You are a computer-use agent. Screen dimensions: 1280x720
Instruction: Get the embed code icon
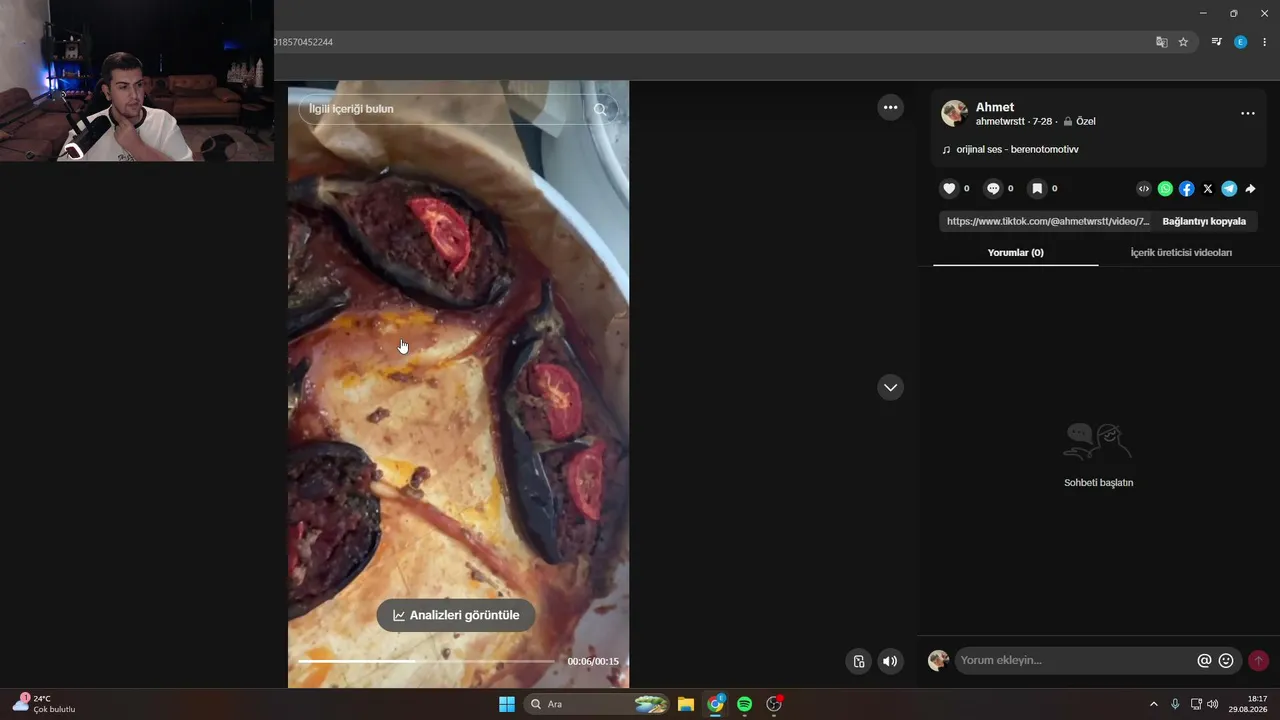click(x=1144, y=188)
